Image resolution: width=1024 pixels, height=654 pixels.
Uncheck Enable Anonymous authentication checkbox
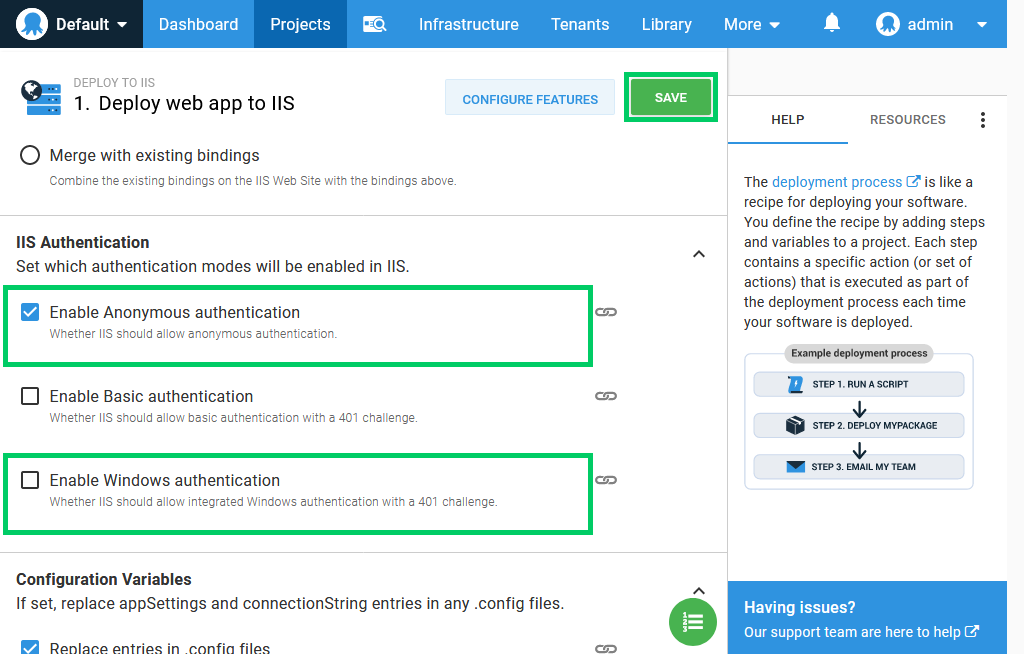click(30, 312)
